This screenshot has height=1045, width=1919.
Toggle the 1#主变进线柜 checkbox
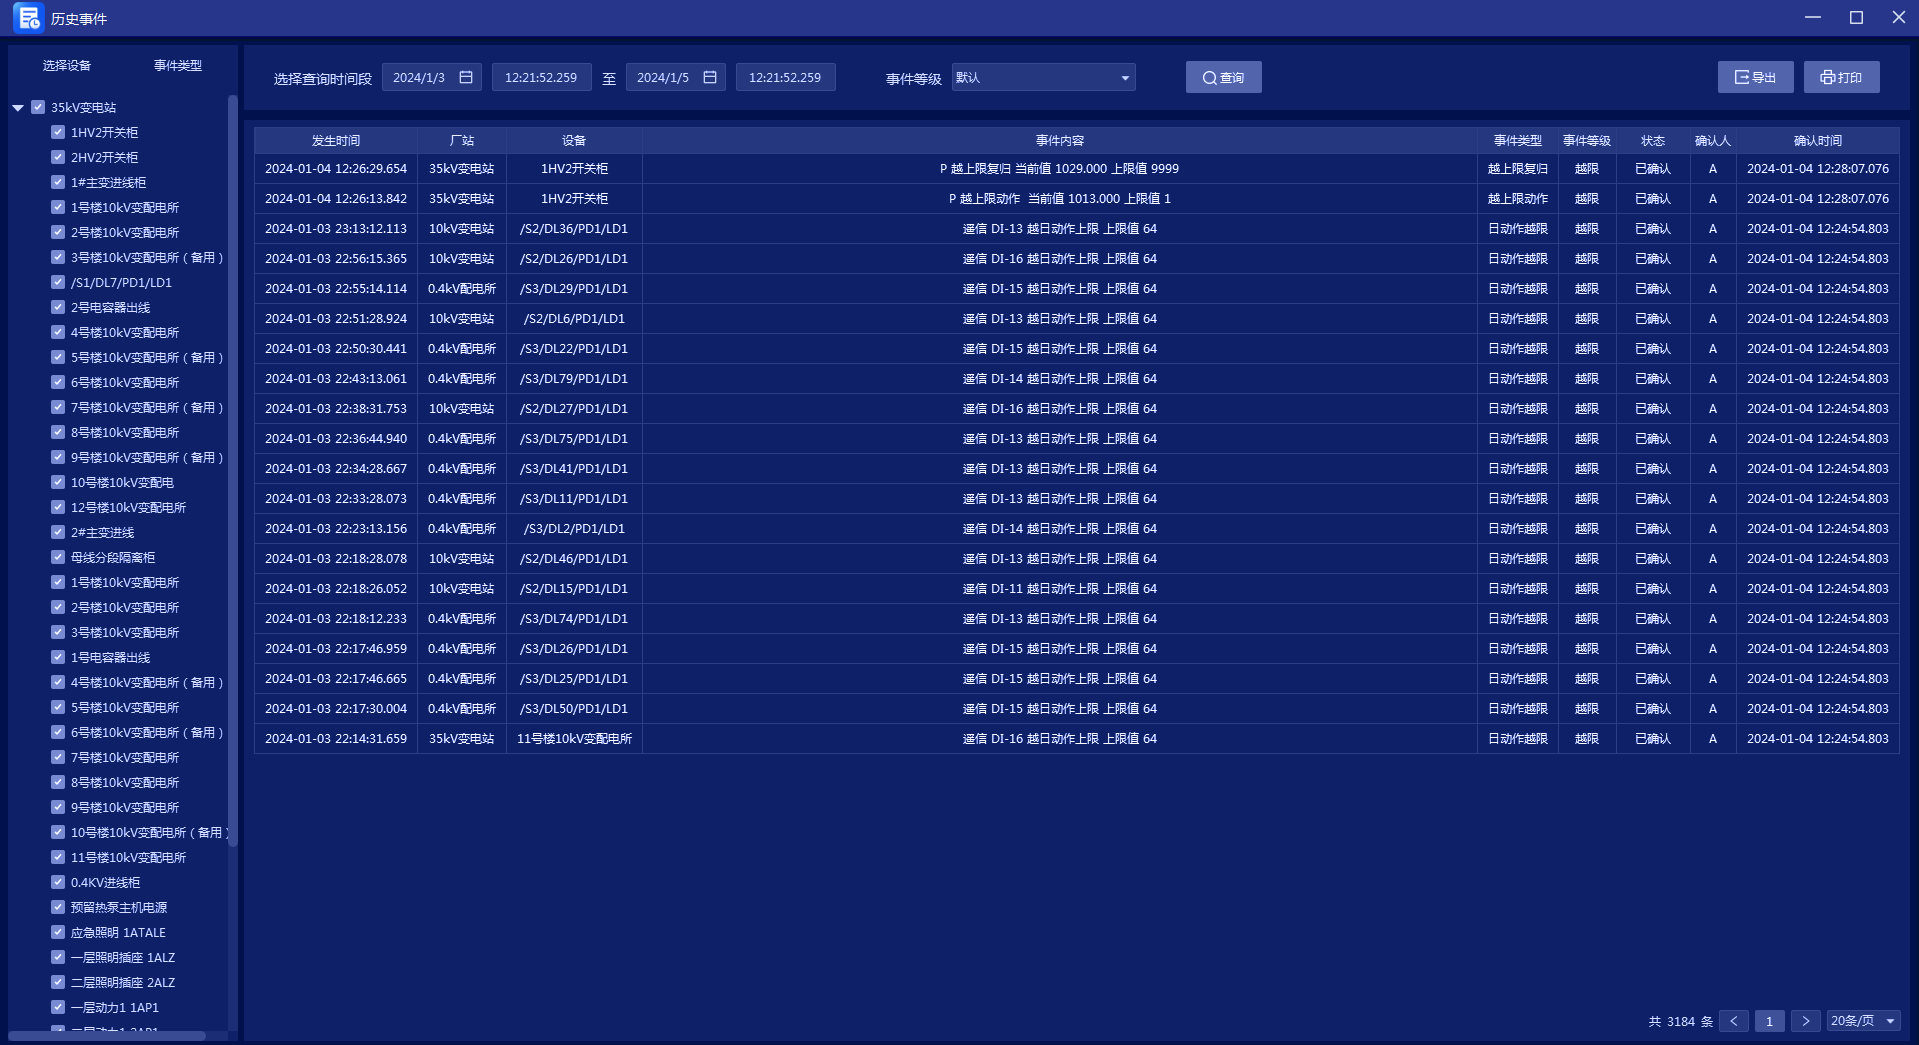58,182
